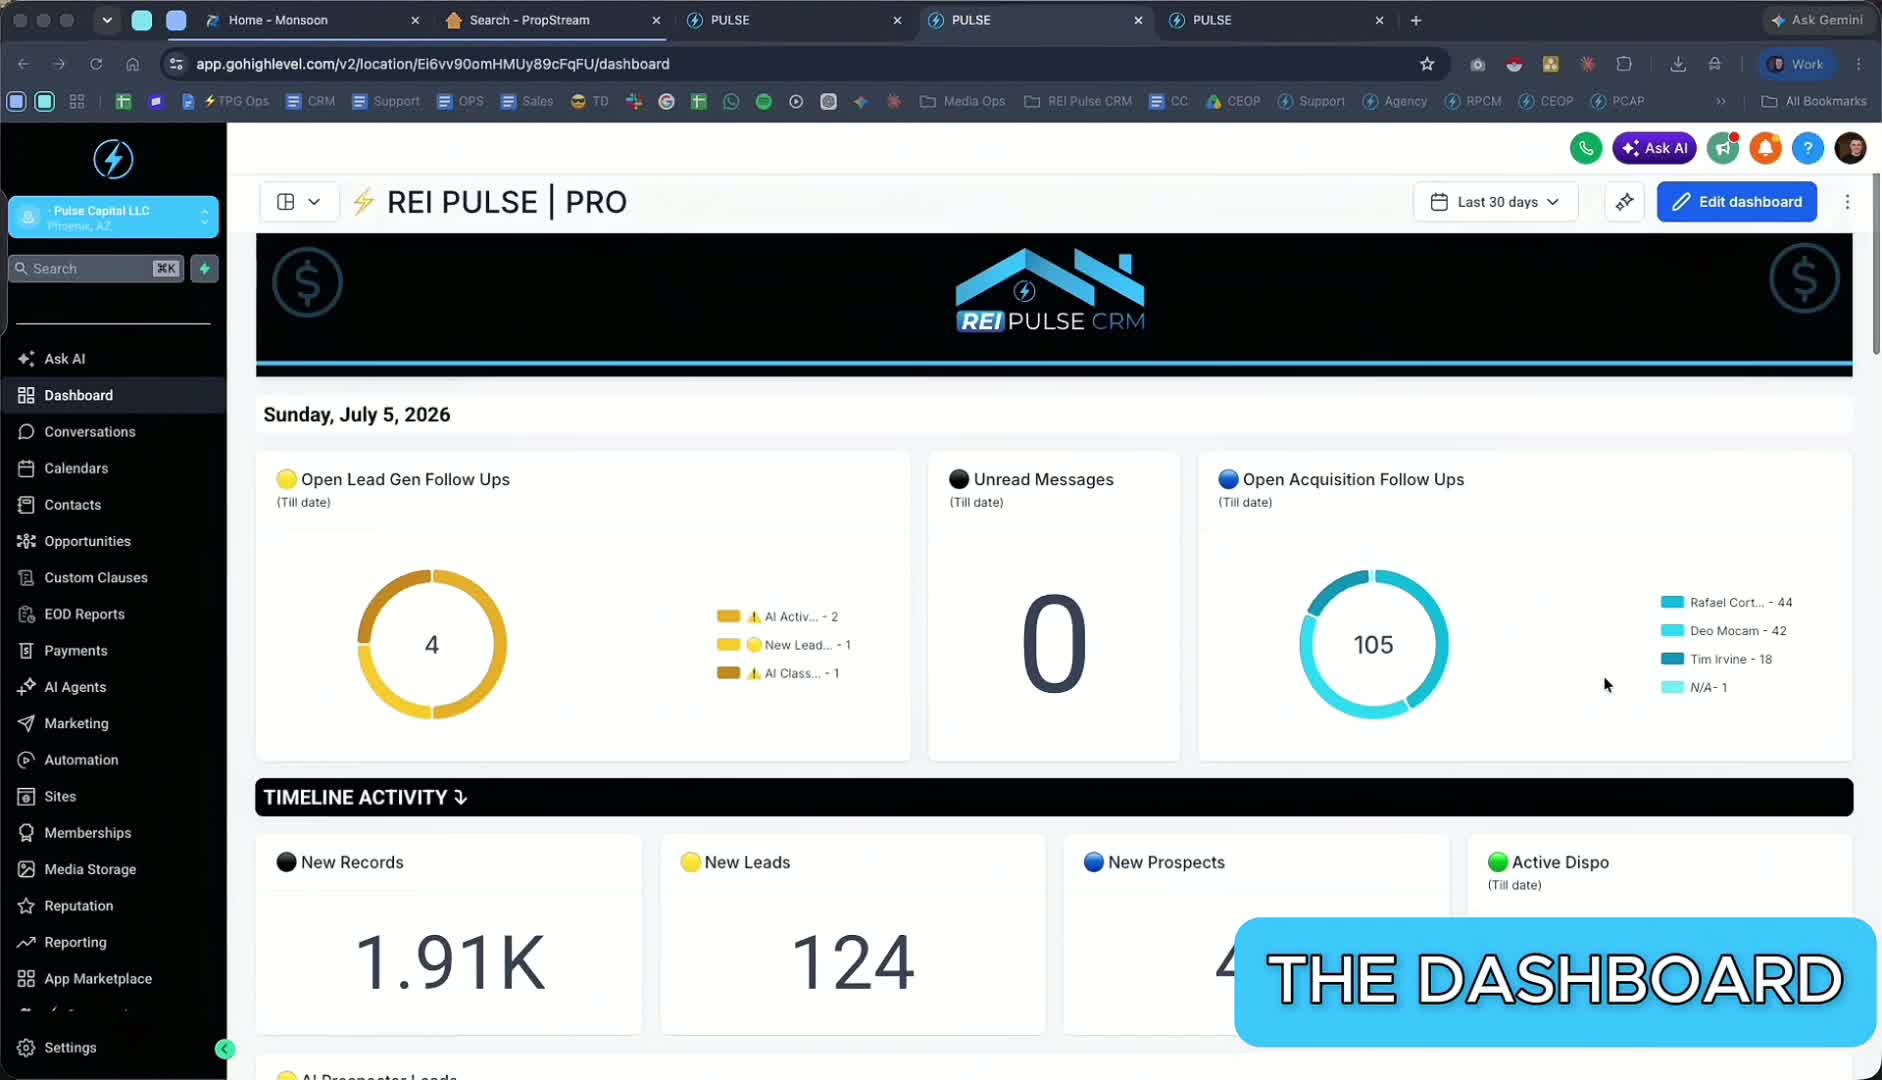Image resolution: width=1882 pixels, height=1080 pixels.
Task: Open the megaphone announcements icon
Action: tap(1723, 148)
